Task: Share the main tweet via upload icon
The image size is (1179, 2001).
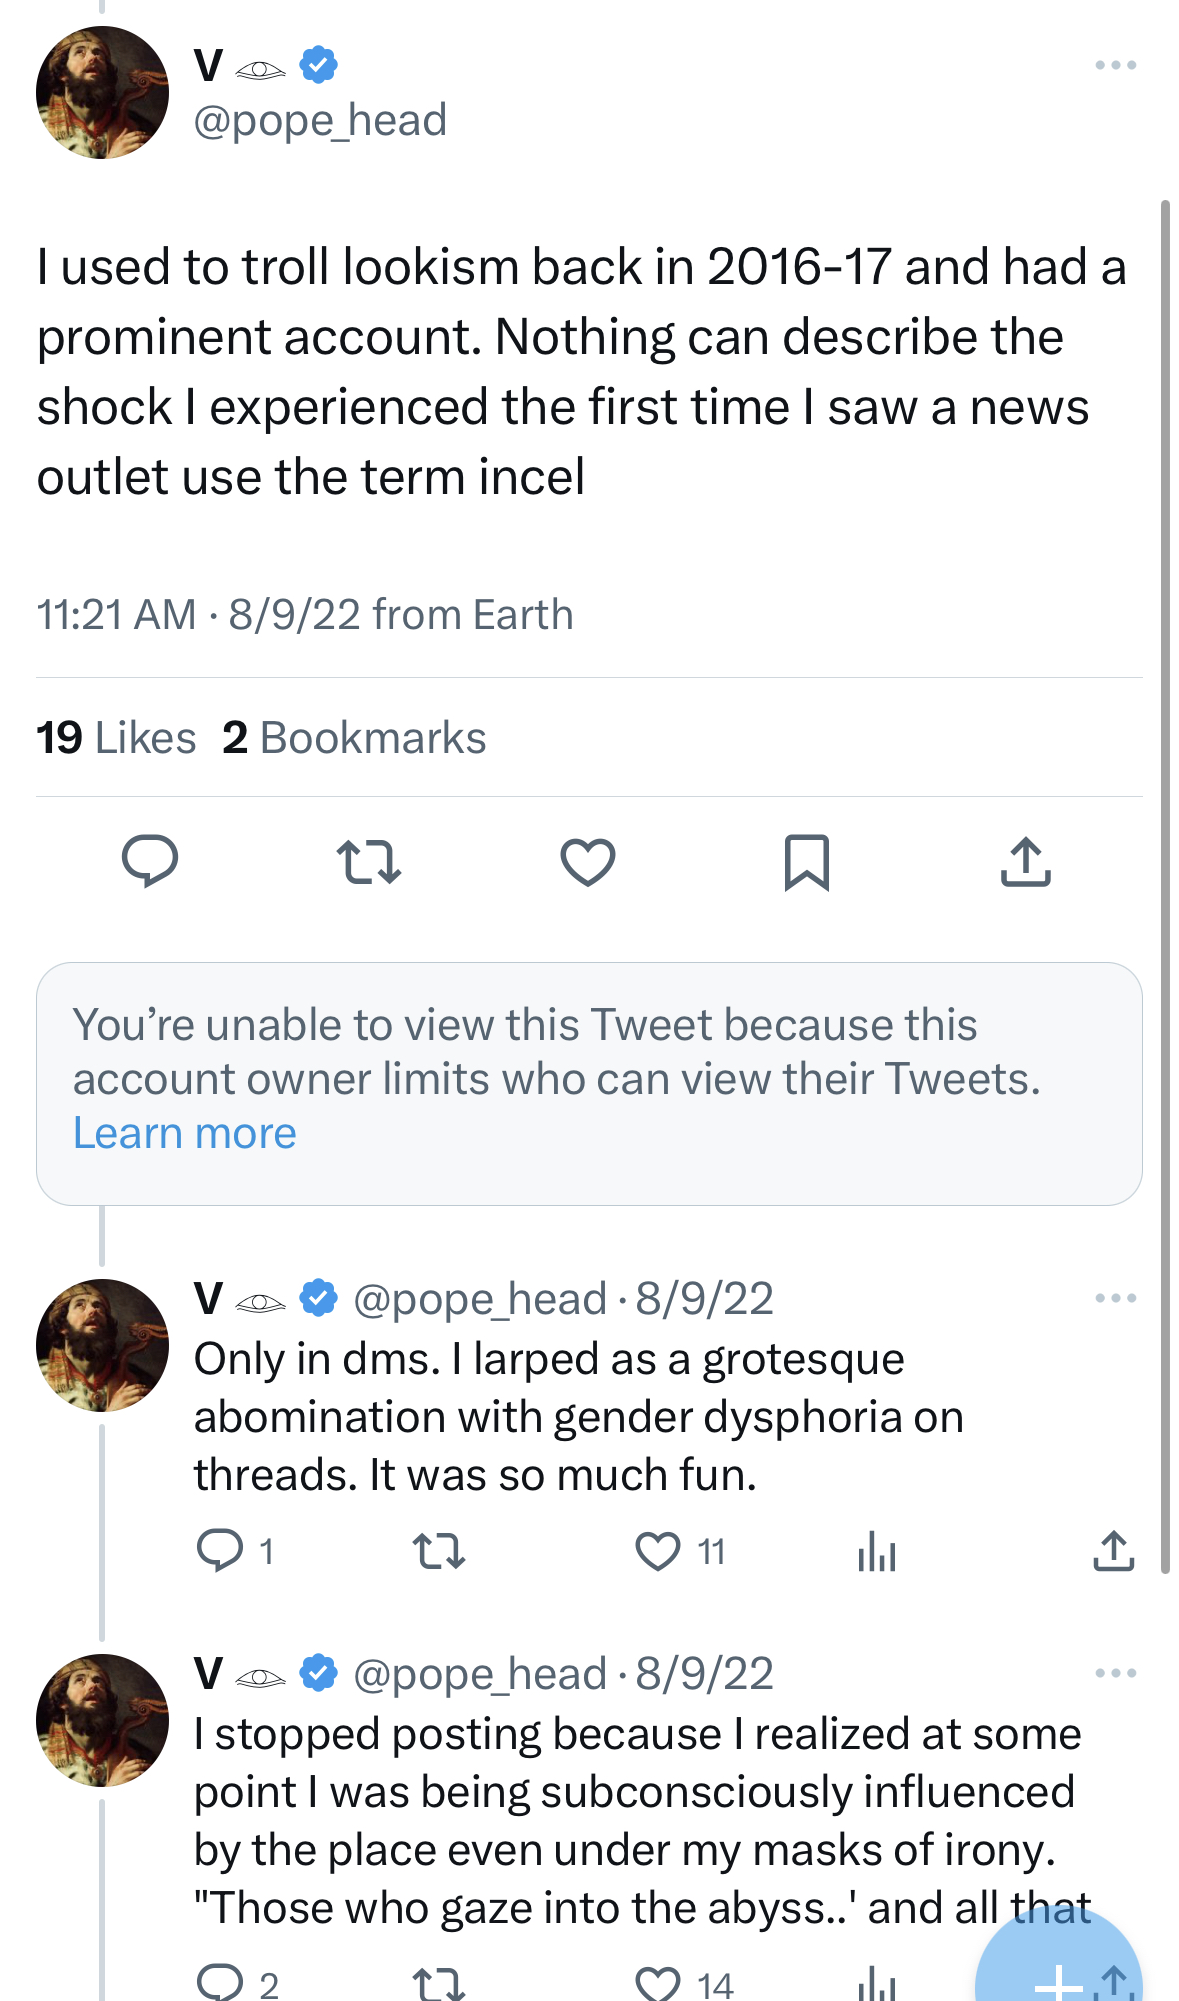Action: [x=1026, y=862]
